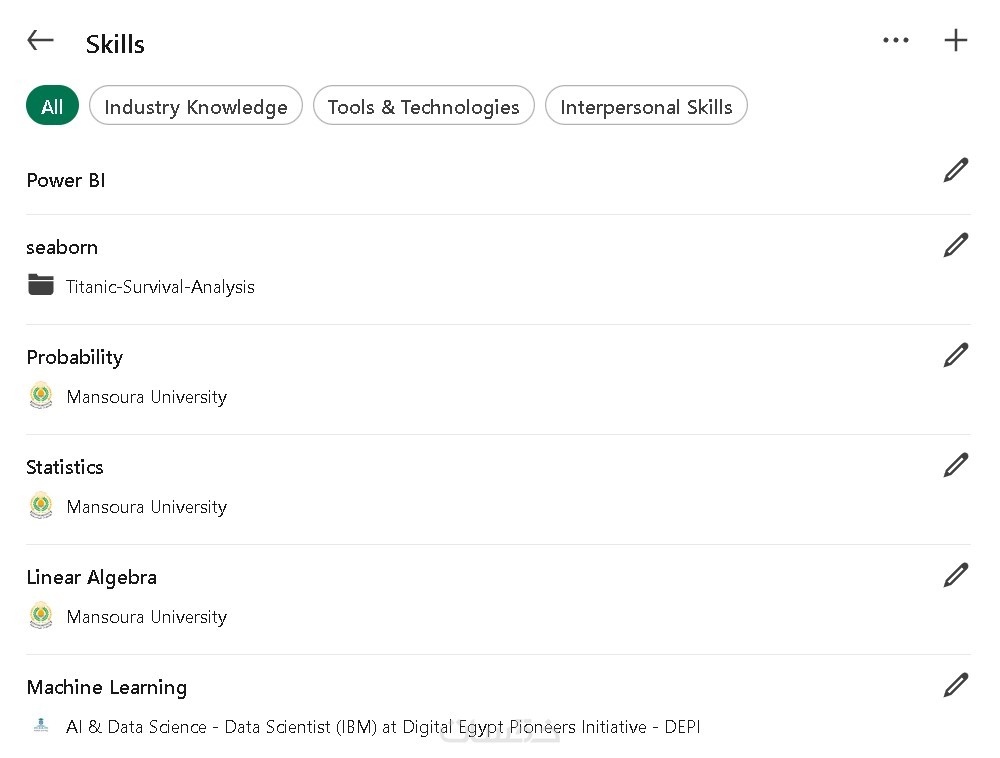1000x758 pixels.
Task: Switch to Tools & Technologies filter
Action: tap(424, 107)
